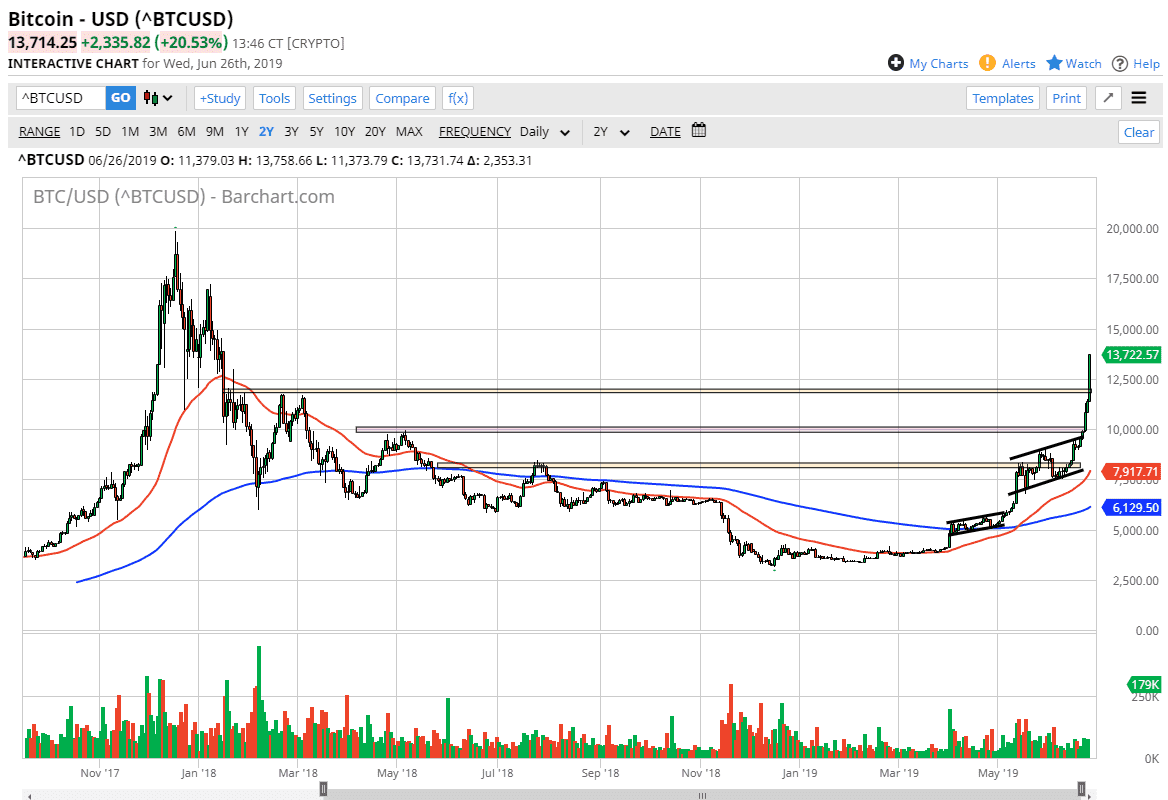Select the MAX range option
The image size is (1168, 800).
coord(409,131)
